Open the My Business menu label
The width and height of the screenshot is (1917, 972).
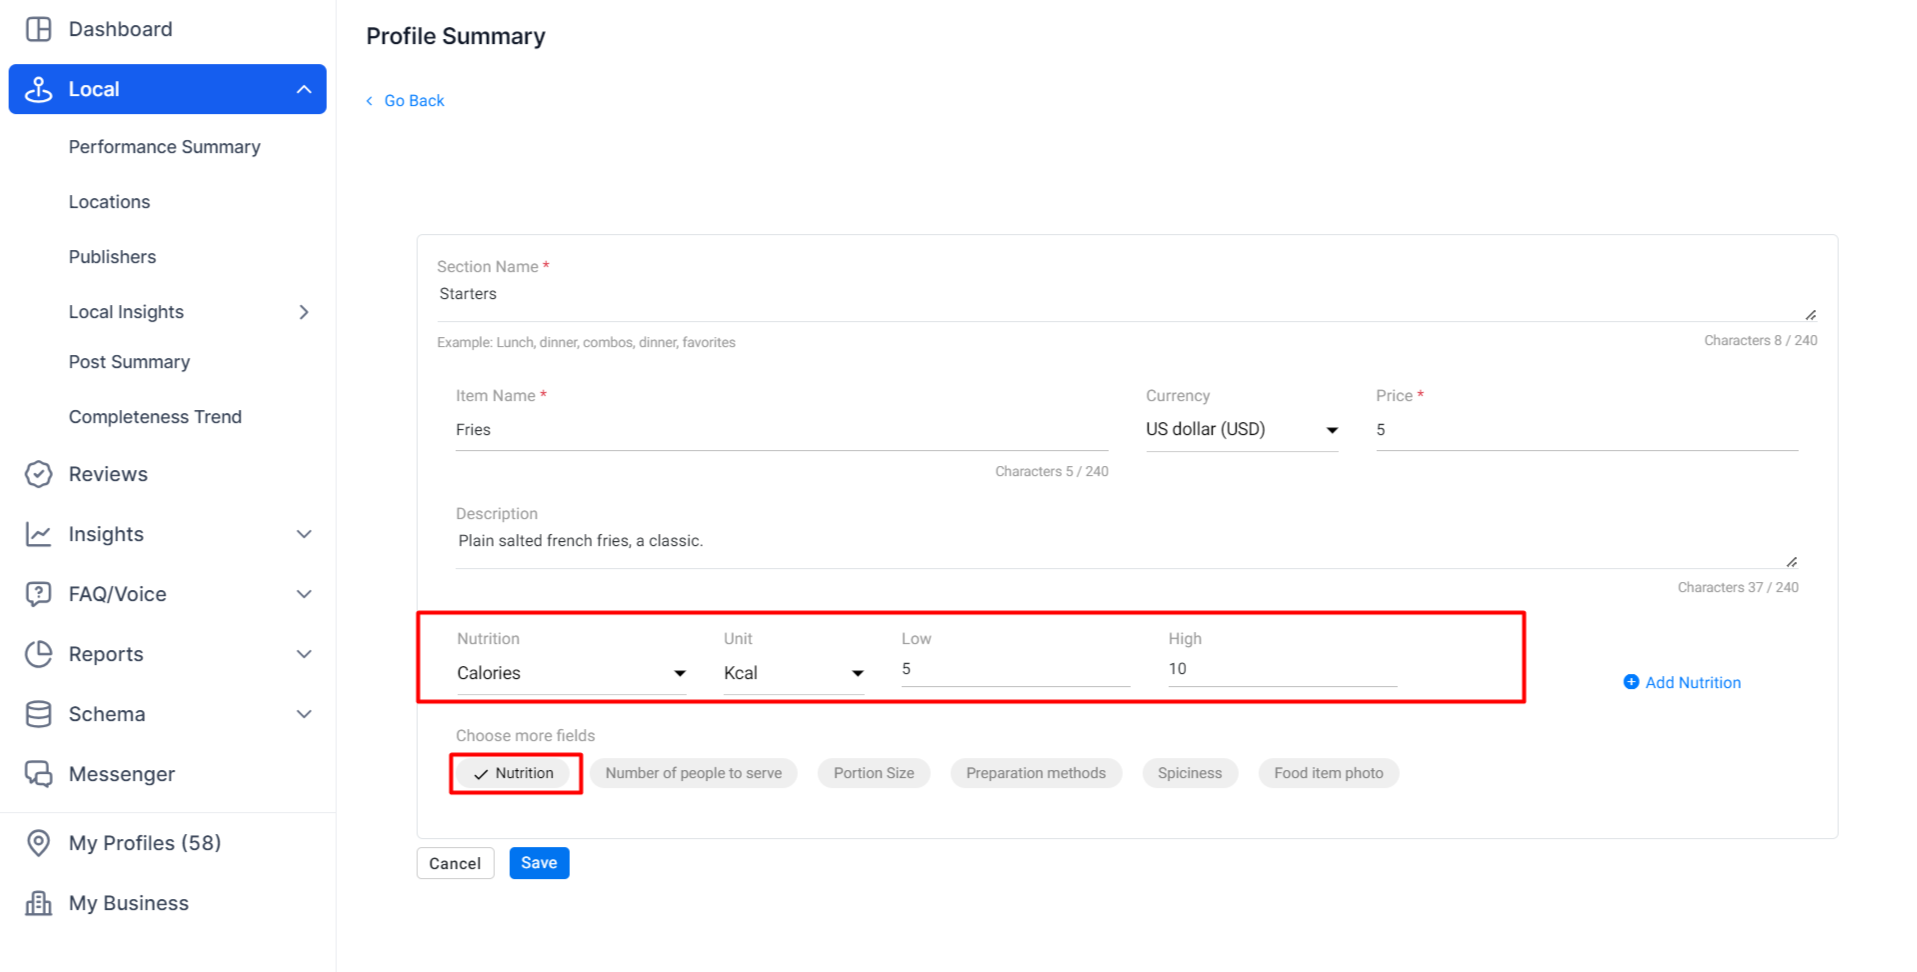click(129, 903)
